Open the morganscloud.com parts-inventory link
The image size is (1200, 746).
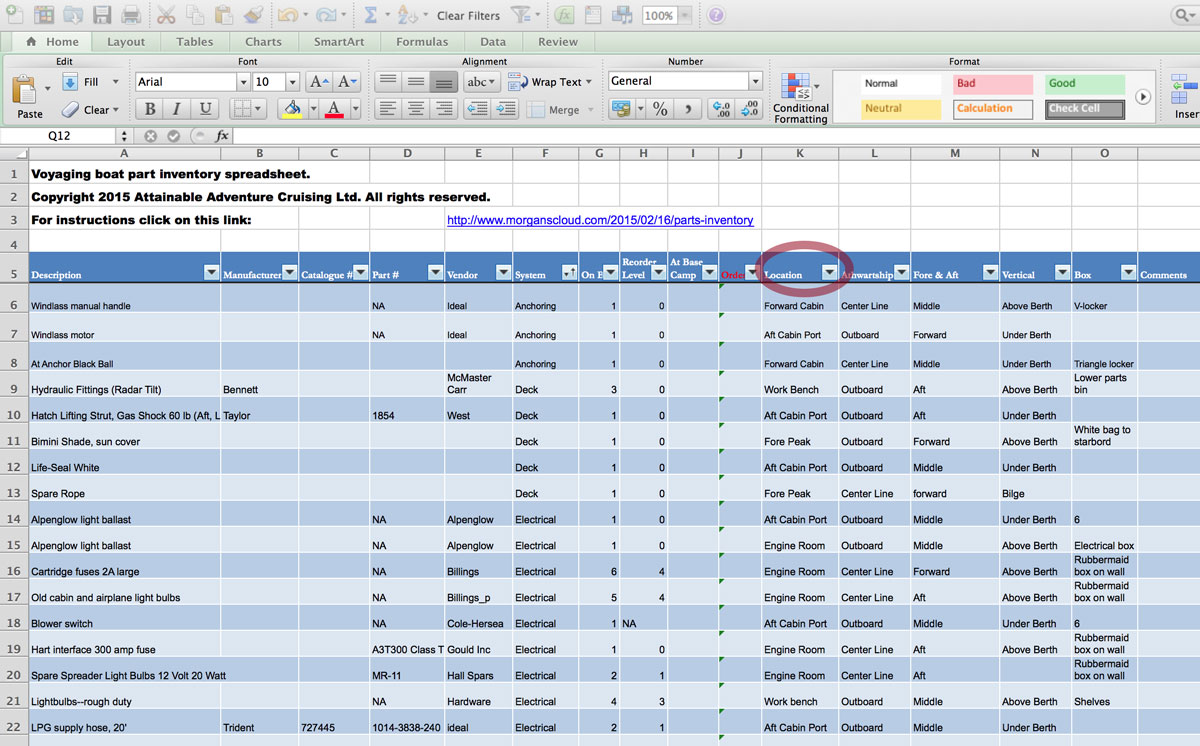click(600, 220)
